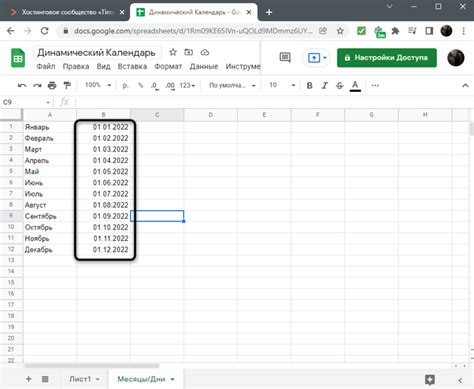The height and width of the screenshot is (389, 474).
Task: Open the all sheets list icon
Action: click(x=45, y=379)
